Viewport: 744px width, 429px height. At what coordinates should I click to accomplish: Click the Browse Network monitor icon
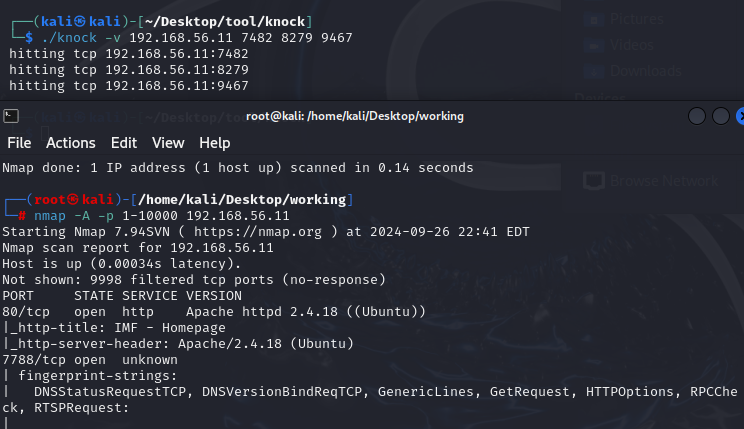pos(594,181)
